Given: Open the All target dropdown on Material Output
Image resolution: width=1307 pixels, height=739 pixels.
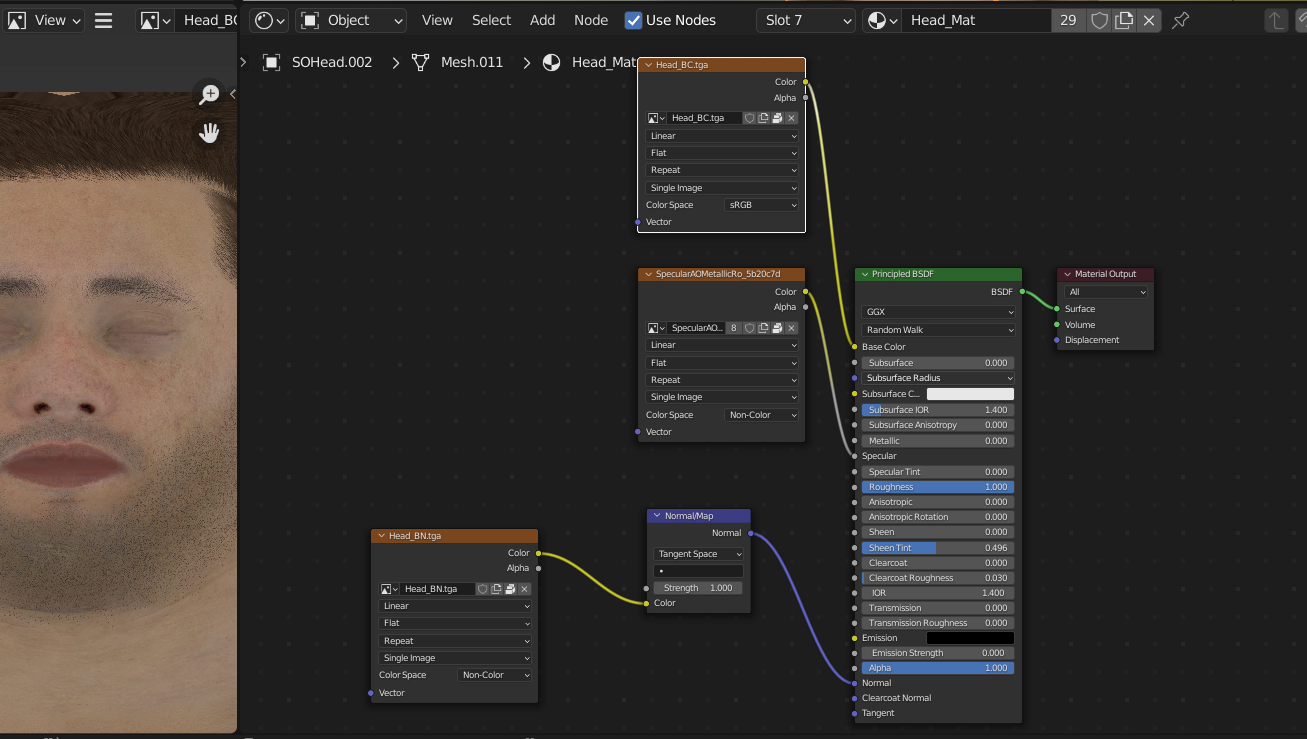Looking at the screenshot, I should pos(1107,292).
